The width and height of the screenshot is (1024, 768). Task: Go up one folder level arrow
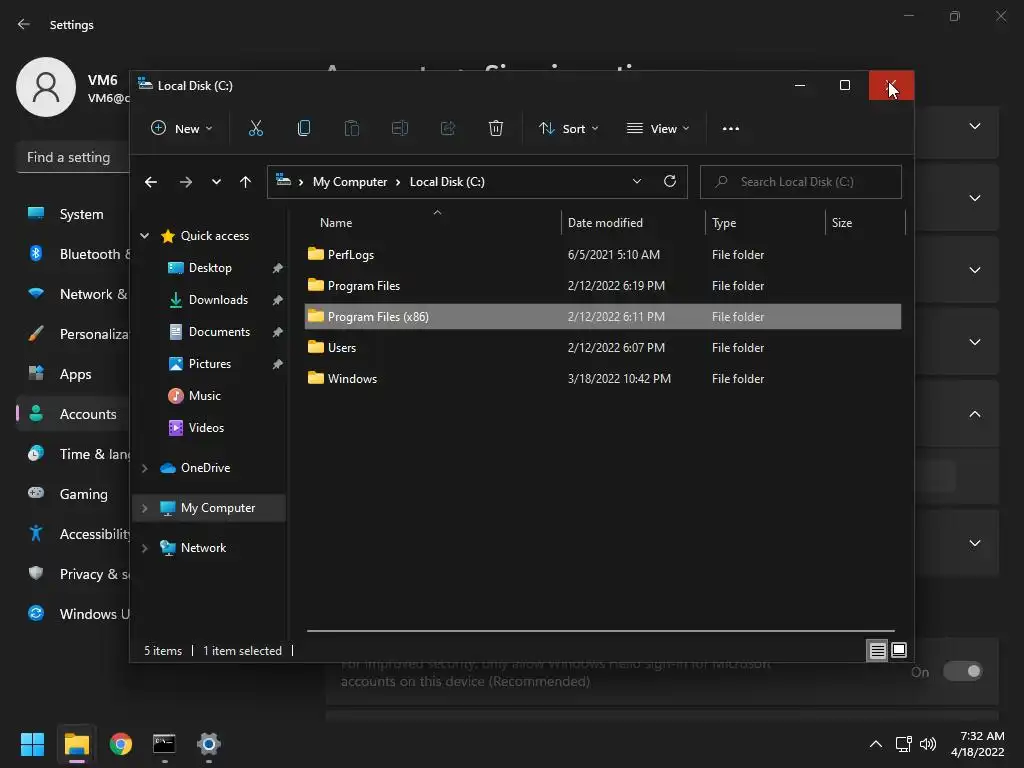(245, 182)
